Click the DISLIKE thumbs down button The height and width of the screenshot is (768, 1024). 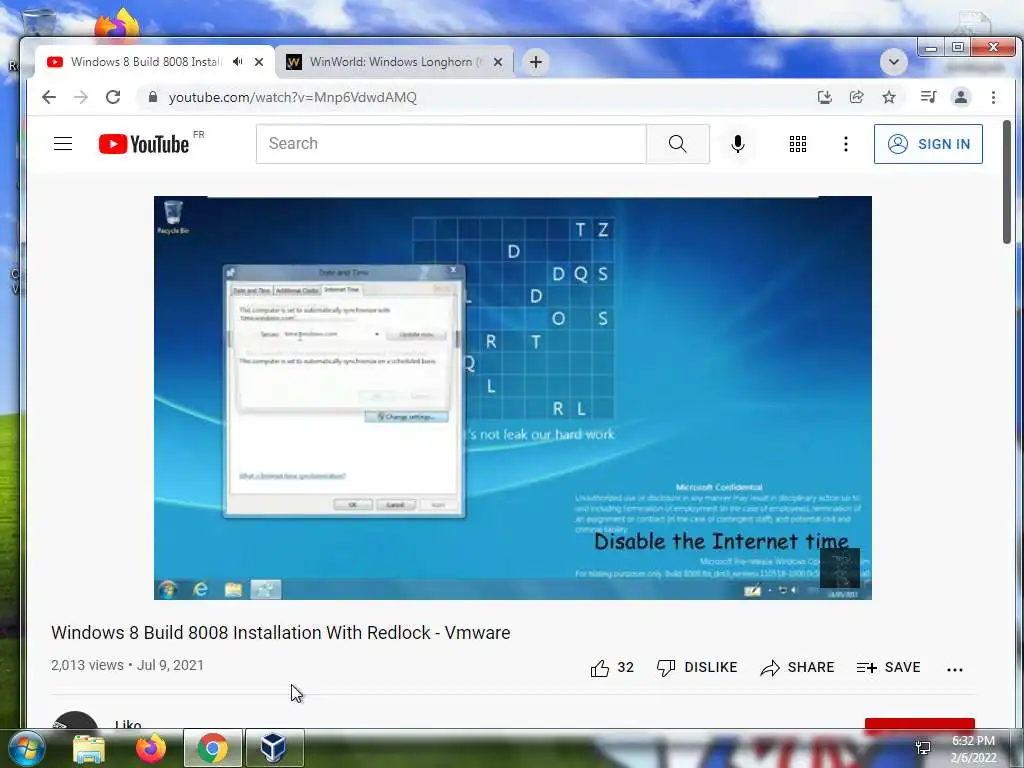tap(697, 667)
